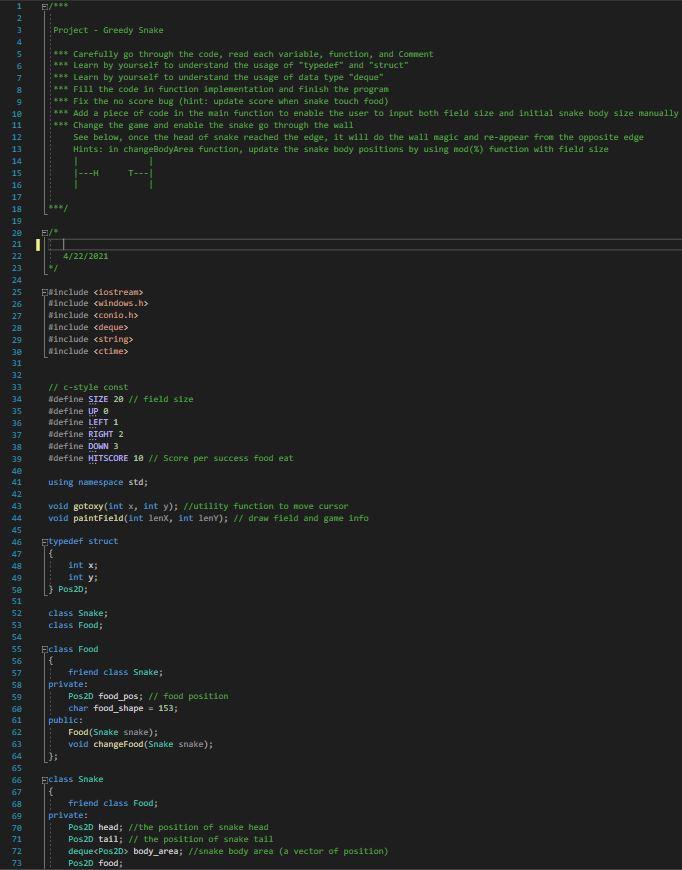Click the "public:" label on line 61
The height and width of the screenshot is (870, 682).
pyautogui.click(x=65, y=720)
